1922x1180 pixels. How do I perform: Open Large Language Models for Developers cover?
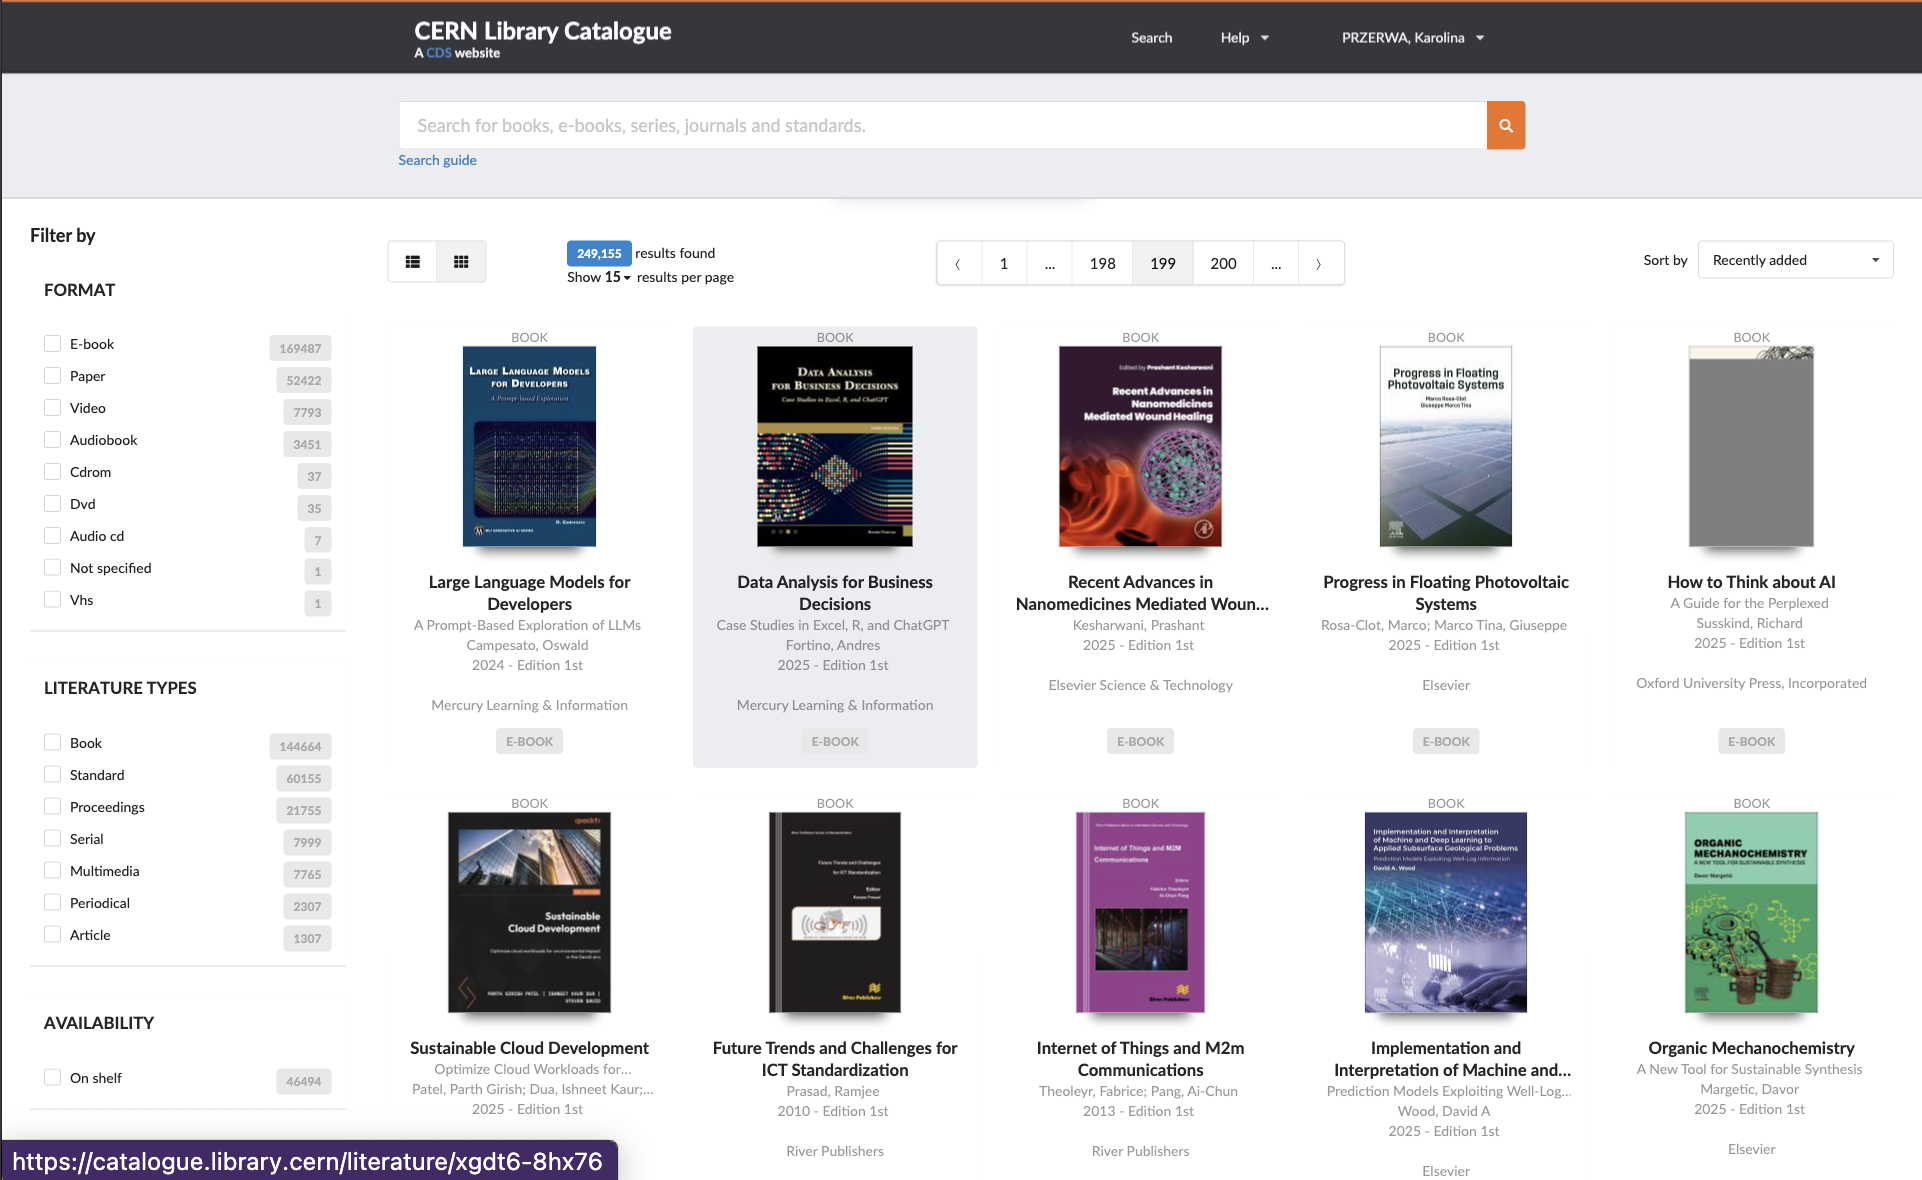click(x=529, y=446)
